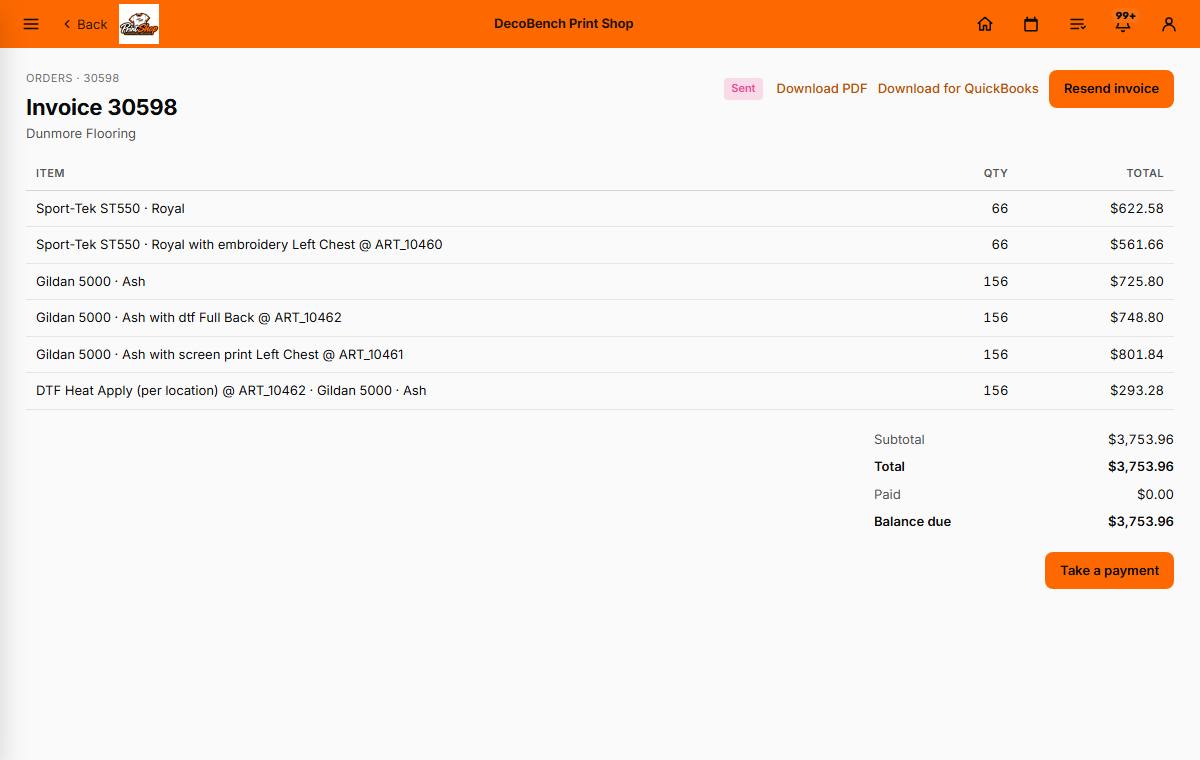Screen dimensions: 1200x760
Task: Open notifications bell with 99+ badge
Action: click(x=1124, y=22)
